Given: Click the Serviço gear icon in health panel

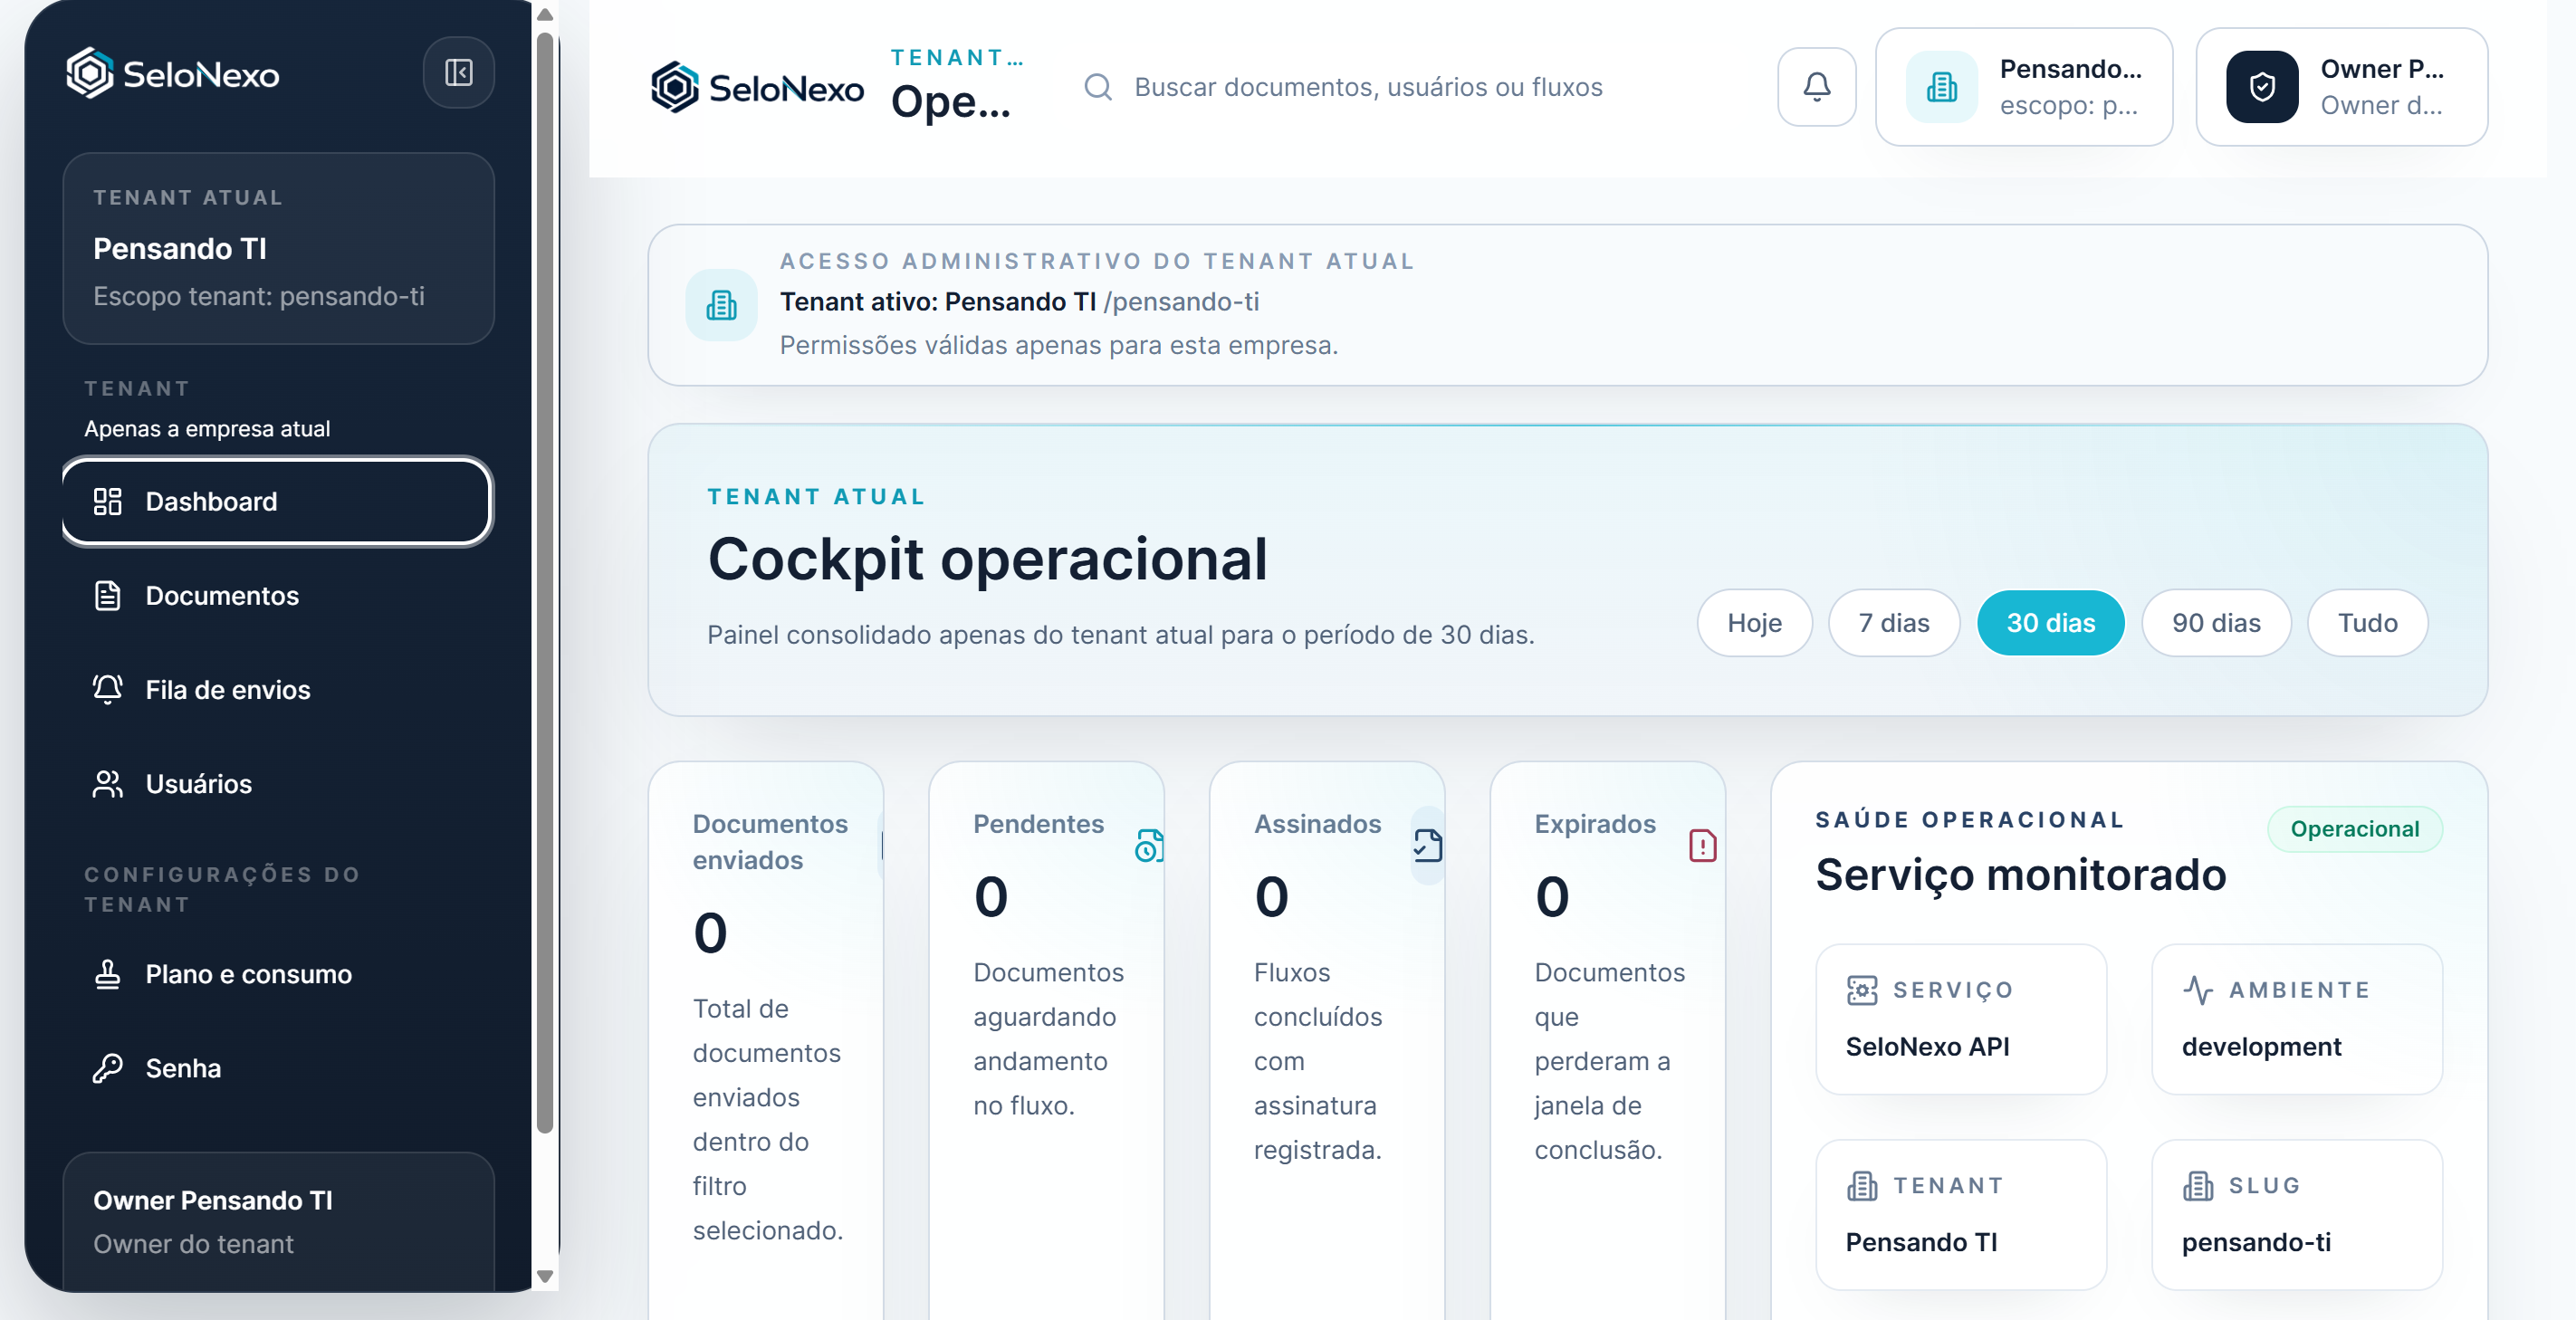Looking at the screenshot, I should point(1861,990).
